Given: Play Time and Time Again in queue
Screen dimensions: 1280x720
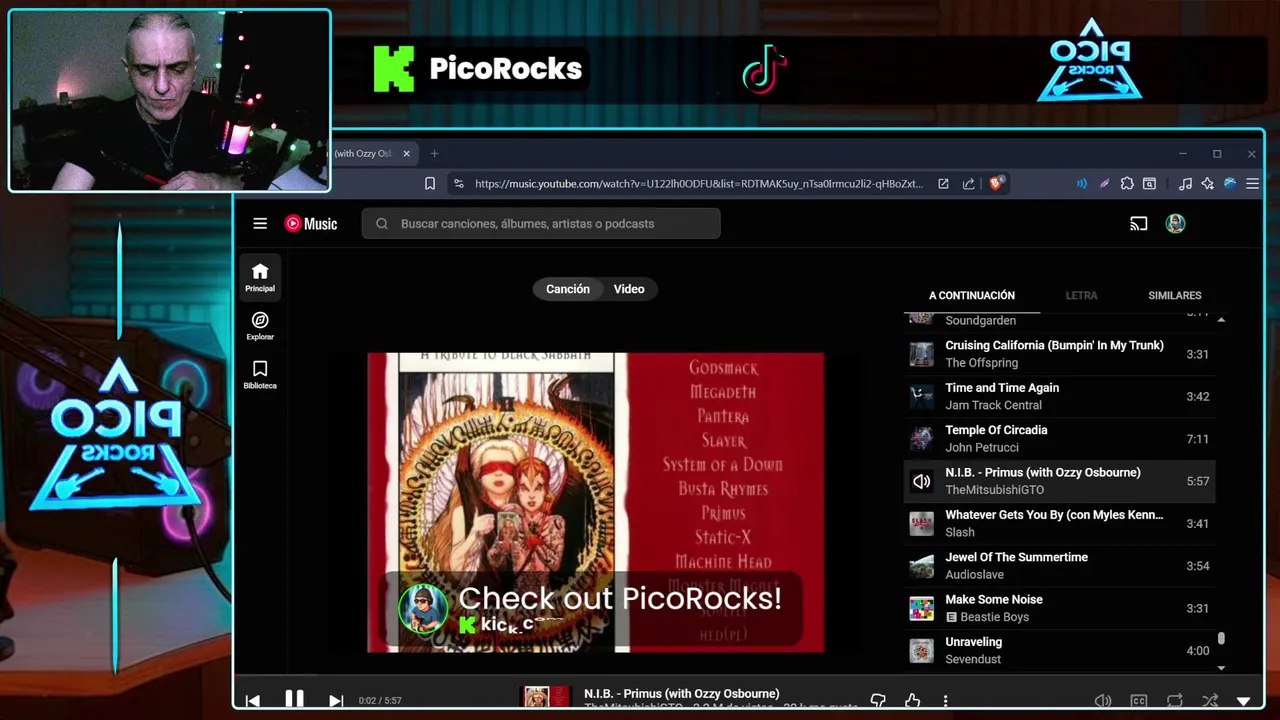Looking at the screenshot, I should tap(1060, 396).
